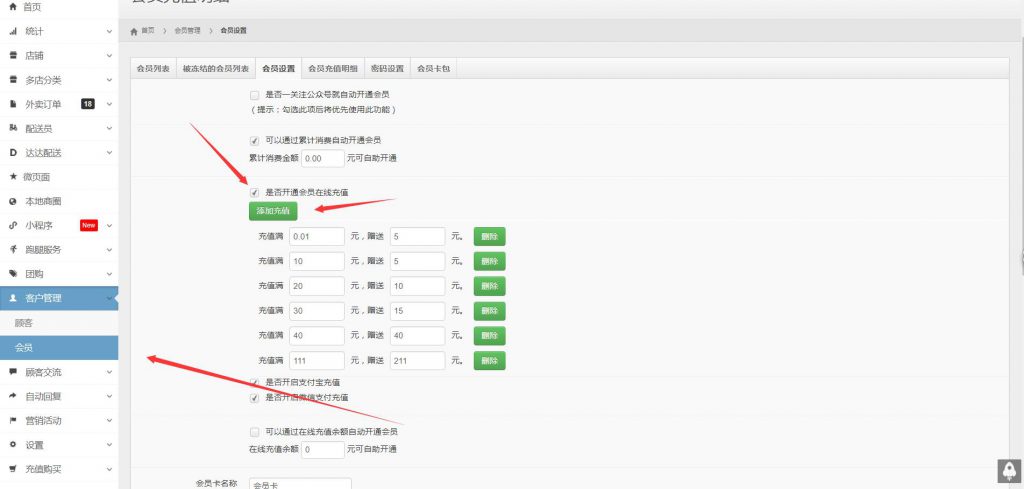Click the 首页 home icon in sidebar
The height and width of the screenshot is (489, 1024).
coord(12,7)
